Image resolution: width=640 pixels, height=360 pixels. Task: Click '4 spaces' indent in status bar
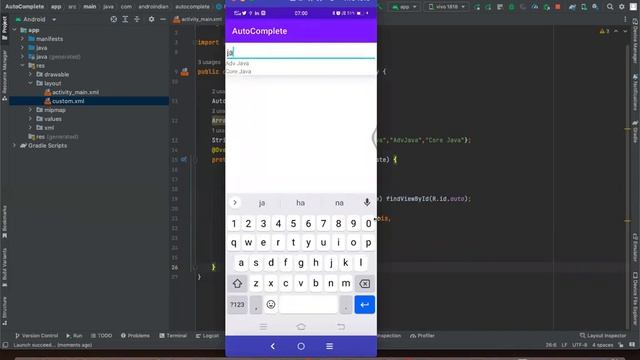pyautogui.click(x=602, y=345)
